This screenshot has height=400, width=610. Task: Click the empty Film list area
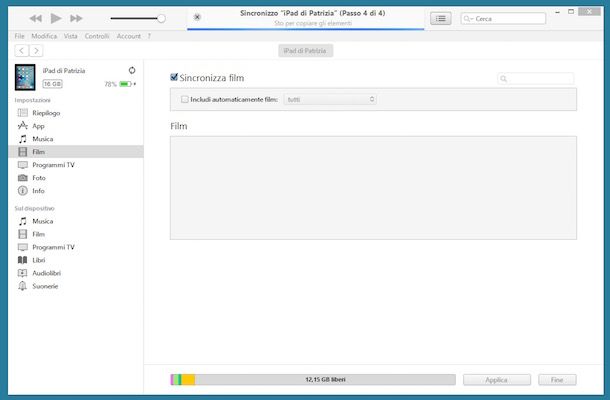373,188
